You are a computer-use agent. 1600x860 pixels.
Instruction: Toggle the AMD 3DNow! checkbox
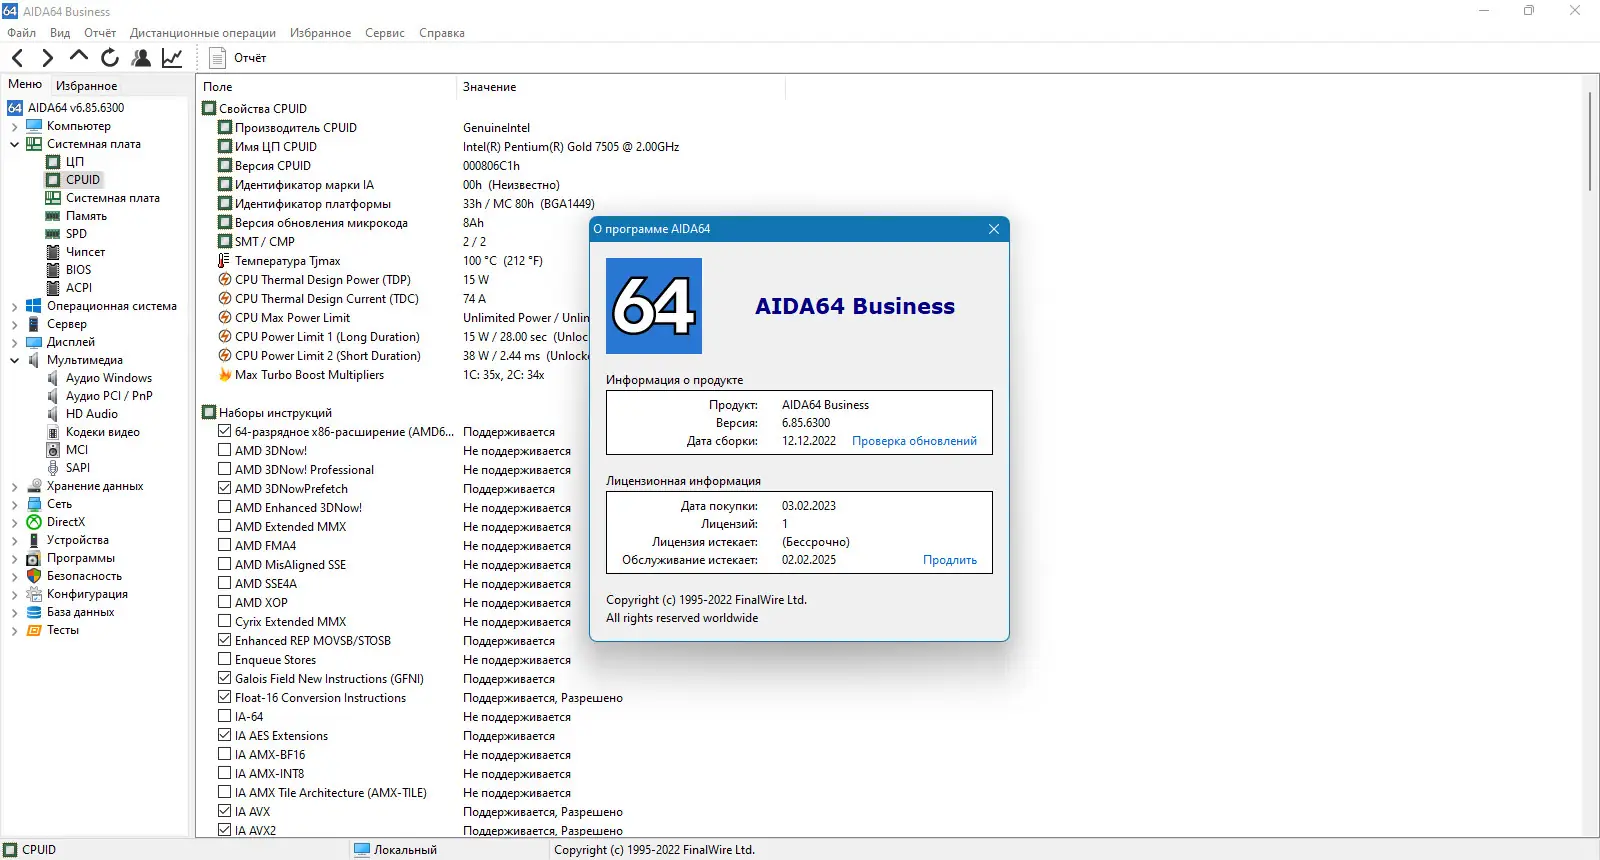coord(225,451)
